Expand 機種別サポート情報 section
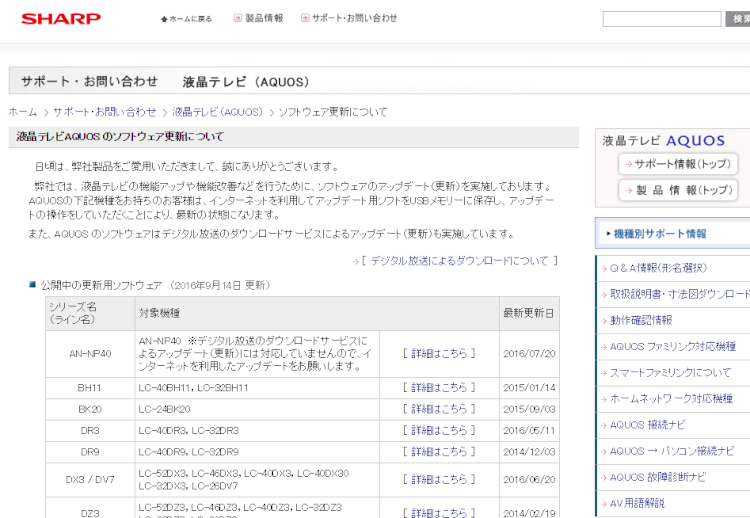Image resolution: width=750 pixels, height=518 pixels. click(660, 234)
